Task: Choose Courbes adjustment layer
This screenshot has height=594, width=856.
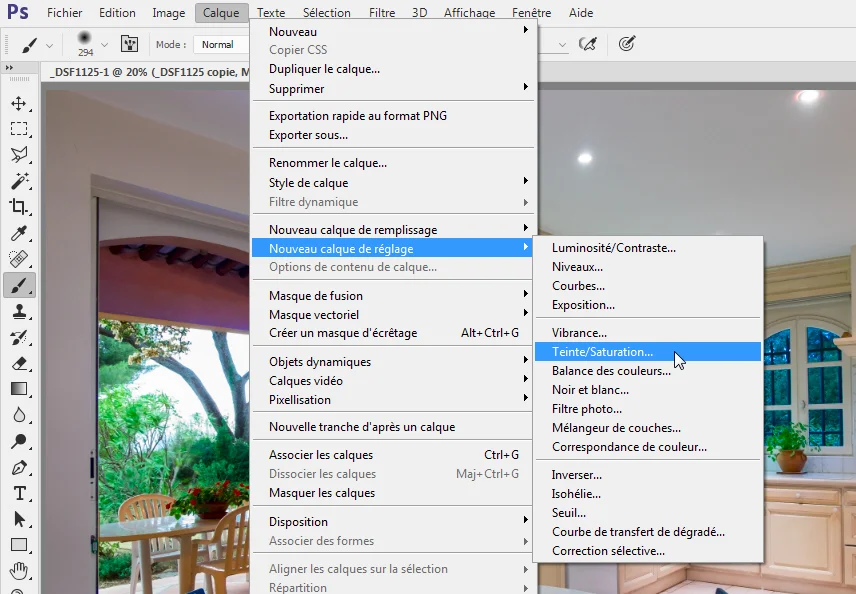Action: coord(648,286)
